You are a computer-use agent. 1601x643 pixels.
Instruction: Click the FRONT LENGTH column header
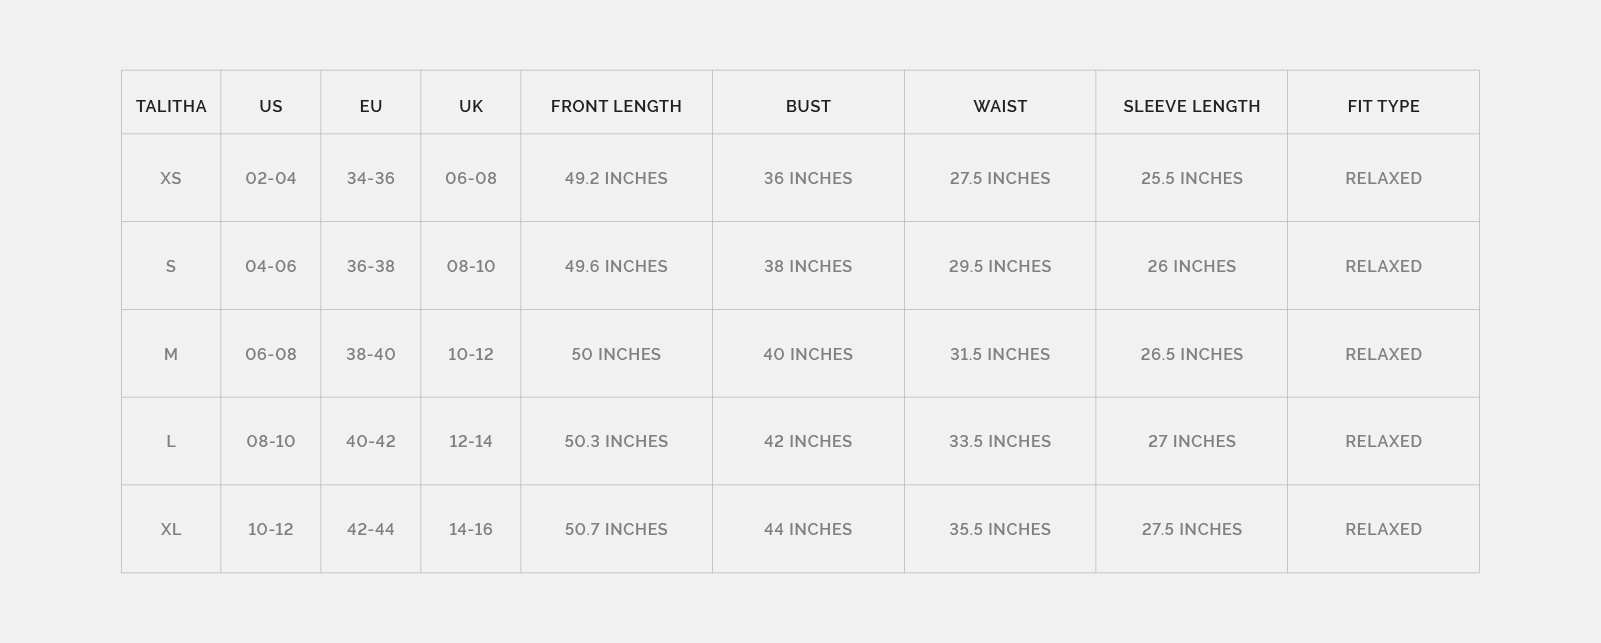pyautogui.click(x=616, y=106)
